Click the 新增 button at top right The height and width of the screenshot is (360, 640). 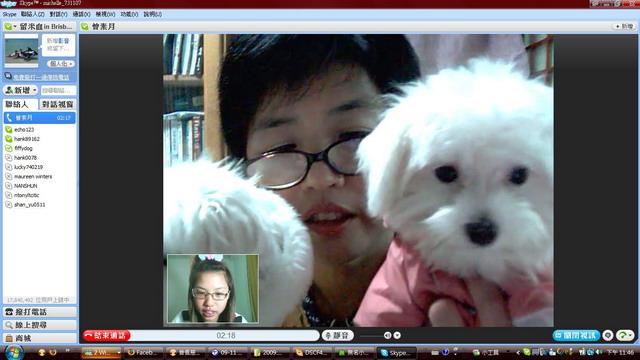coord(624,27)
